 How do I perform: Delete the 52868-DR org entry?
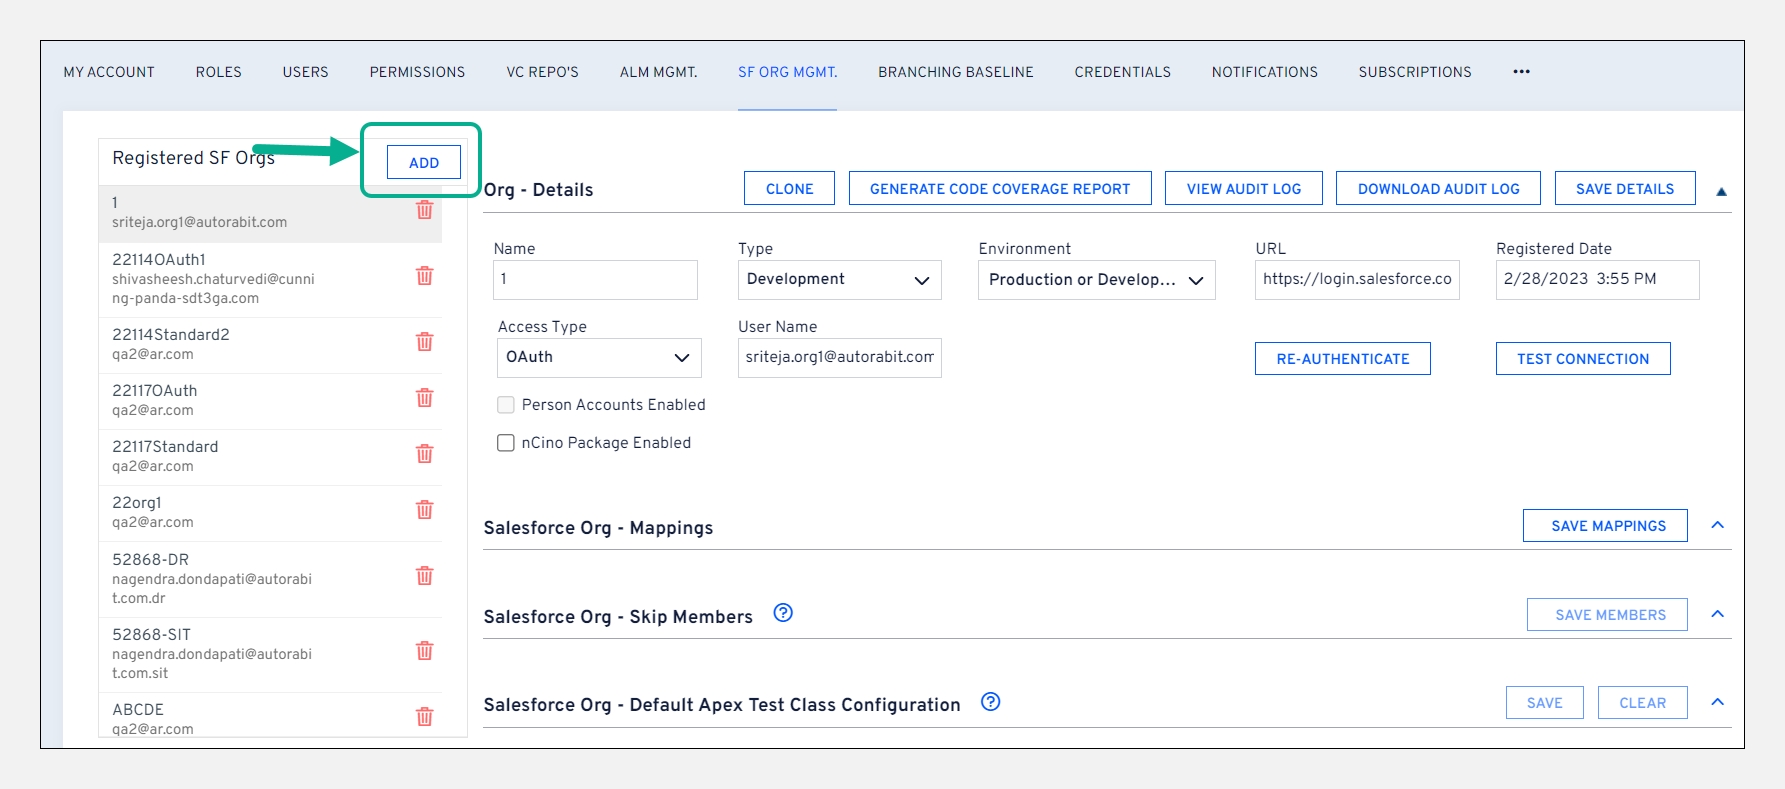[424, 576]
